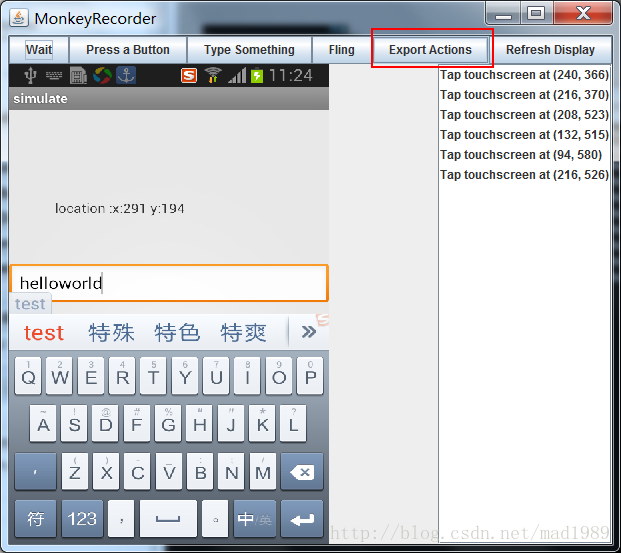
Task: Click the USB status icon
Action: tap(30, 75)
